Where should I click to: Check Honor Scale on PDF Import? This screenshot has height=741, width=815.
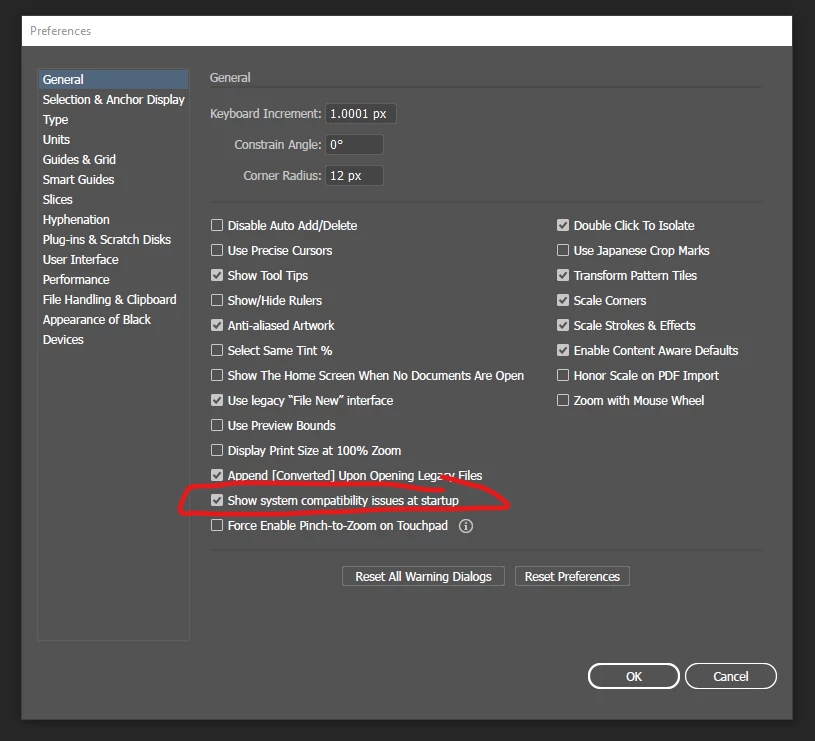tap(563, 375)
